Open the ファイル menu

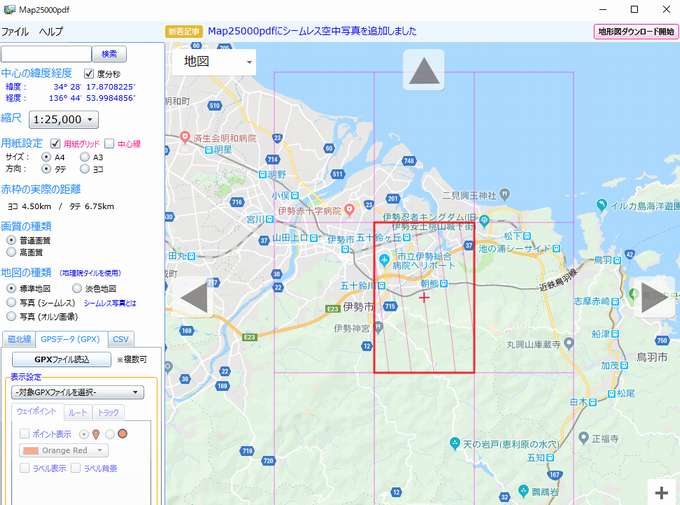(15, 31)
